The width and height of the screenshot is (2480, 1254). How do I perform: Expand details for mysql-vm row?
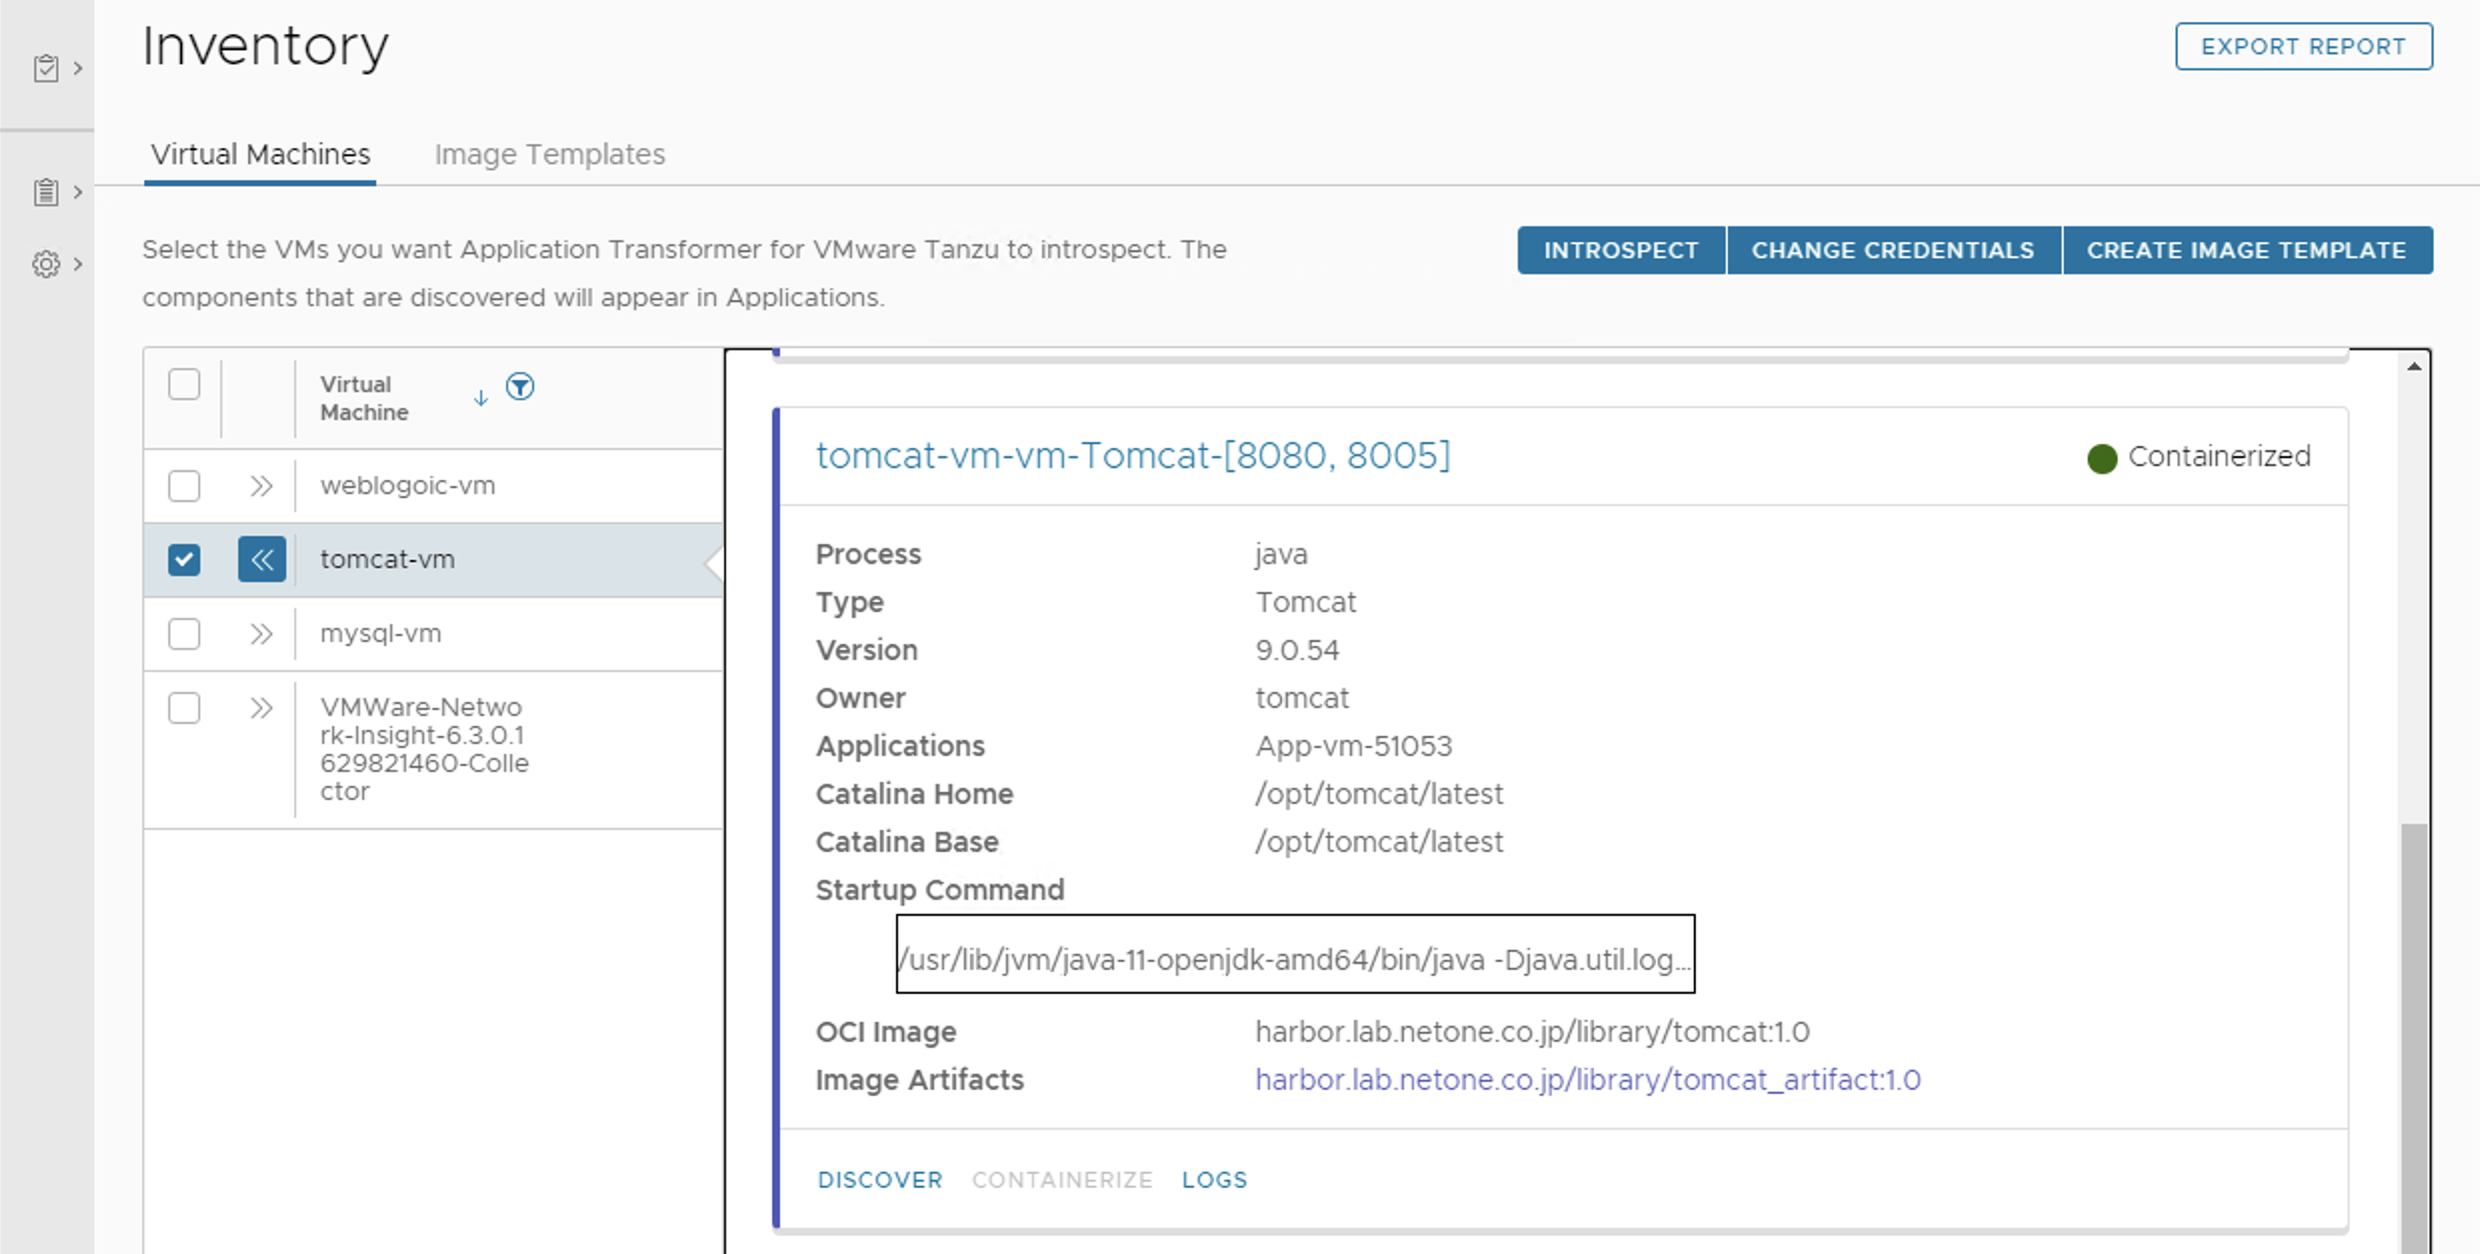261,633
